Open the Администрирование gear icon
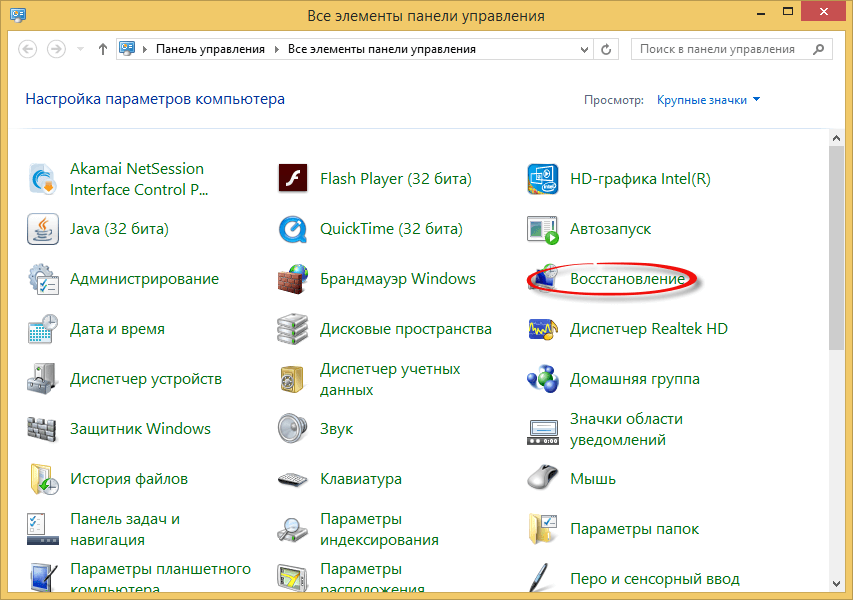Screen dimensions: 853x600 pyautogui.click(x=43, y=279)
